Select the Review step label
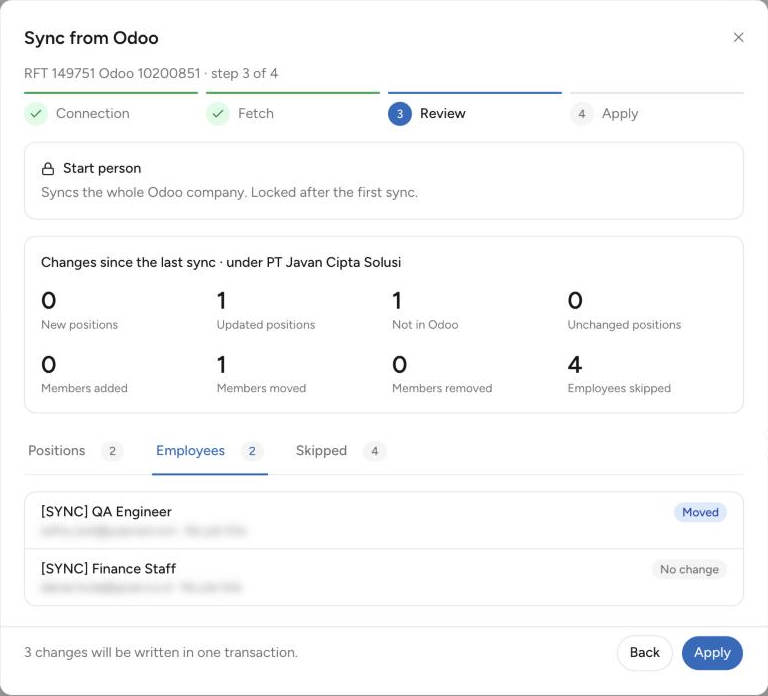The image size is (768, 696). (443, 113)
